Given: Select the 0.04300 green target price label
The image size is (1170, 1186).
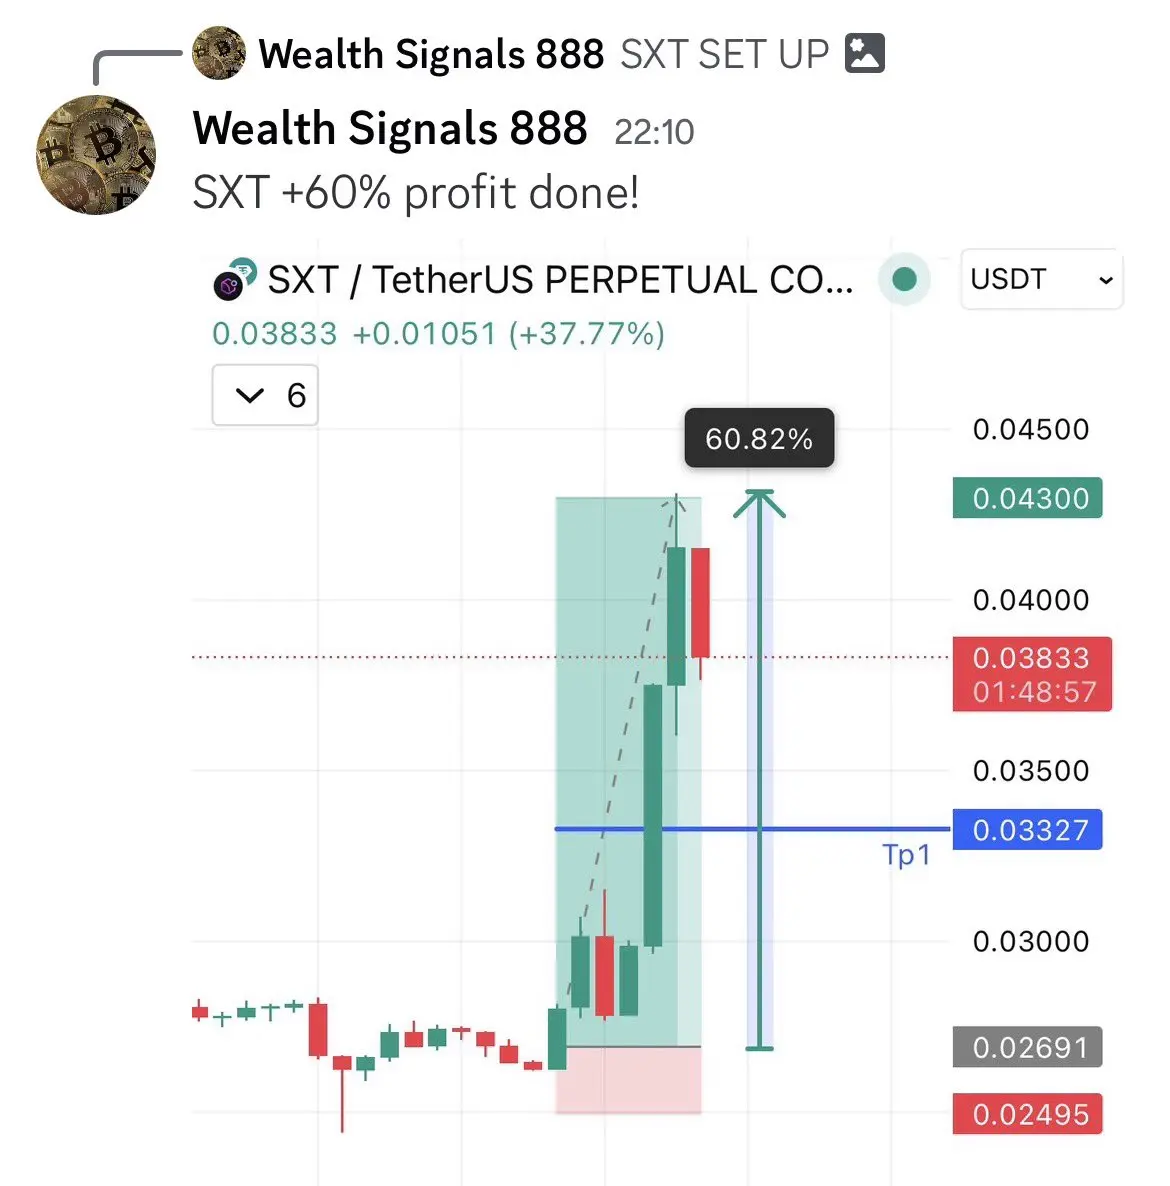Looking at the screenshot, I should 1027,498.
